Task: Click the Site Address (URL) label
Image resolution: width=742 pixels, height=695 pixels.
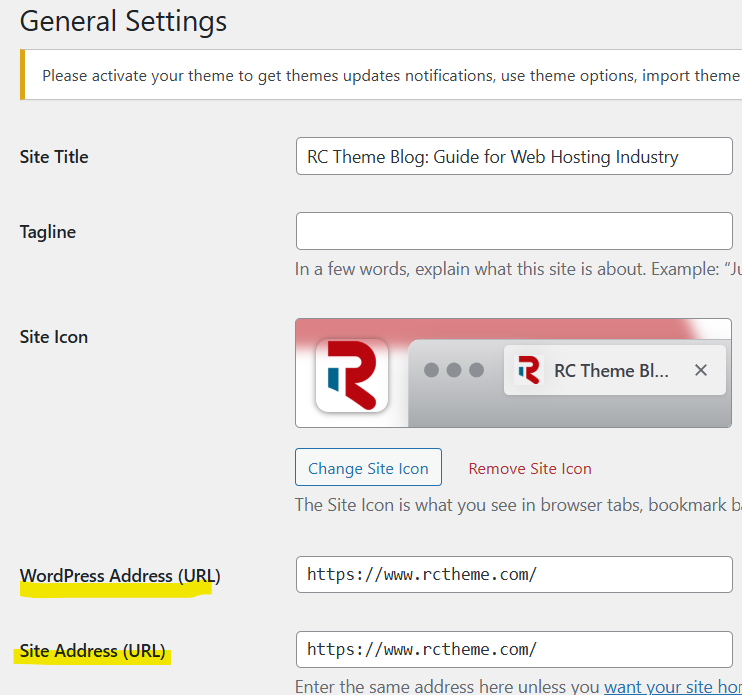Action: [93, 651]
